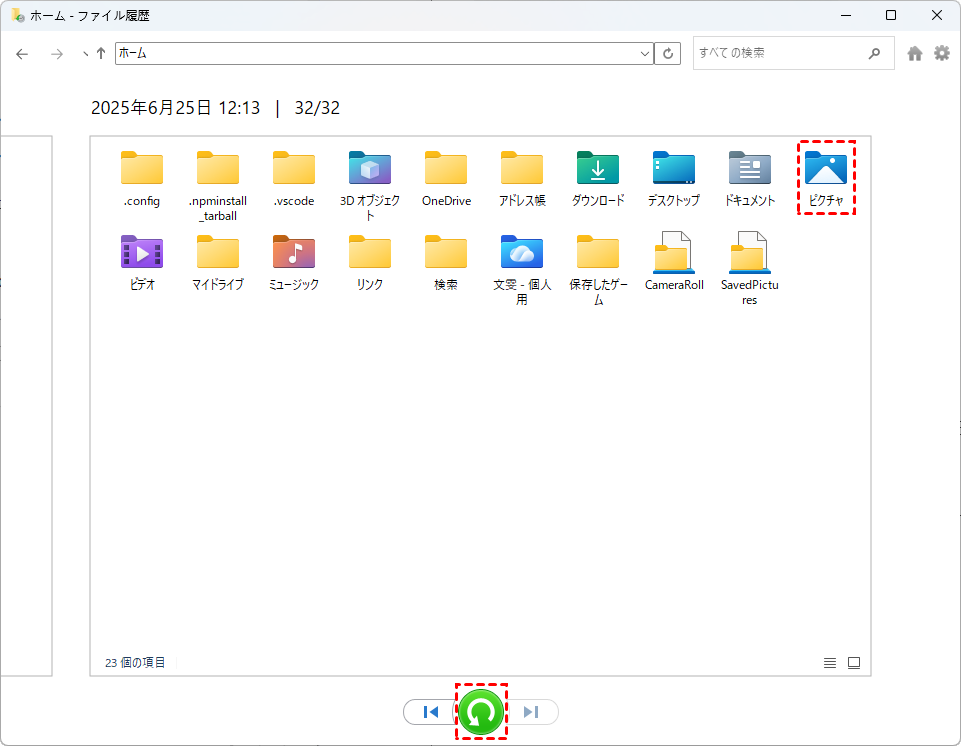Go to the next backup version
The width and height of the screenshot is (961, 746).
point(531,712)
